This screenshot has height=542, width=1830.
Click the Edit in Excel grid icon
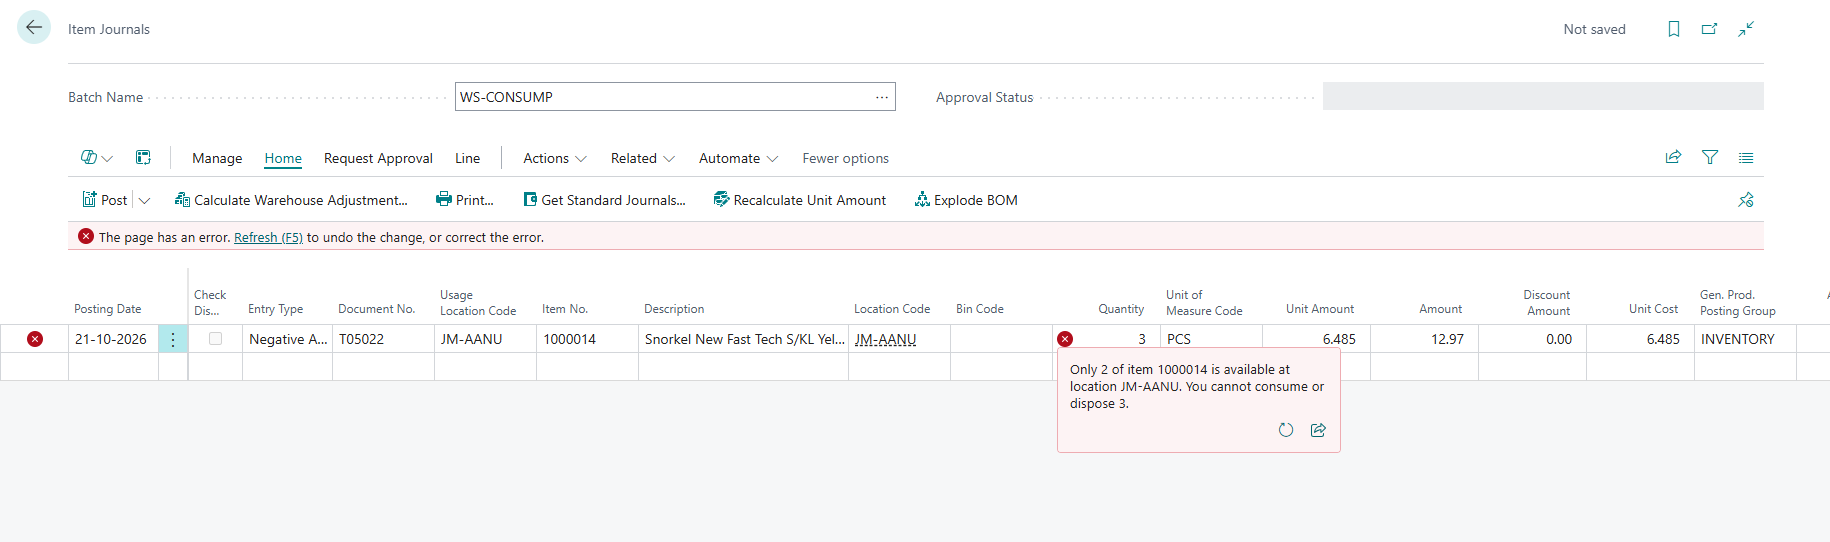(x=144, y=158)
